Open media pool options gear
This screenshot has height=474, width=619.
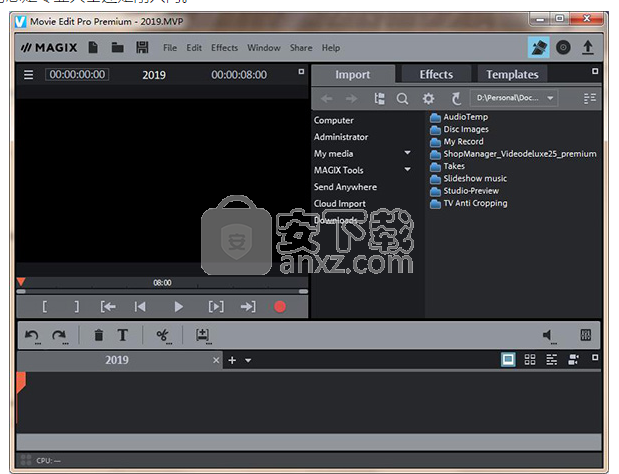click(428, 98)
